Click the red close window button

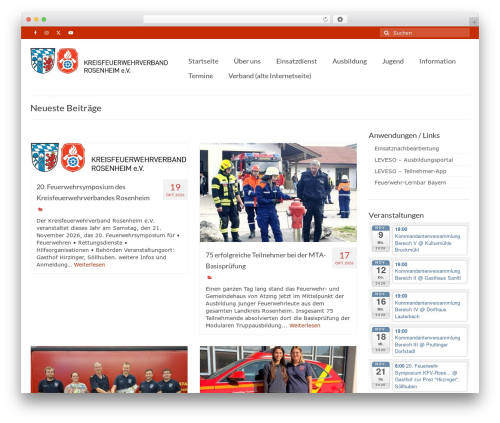coord(28,19)
